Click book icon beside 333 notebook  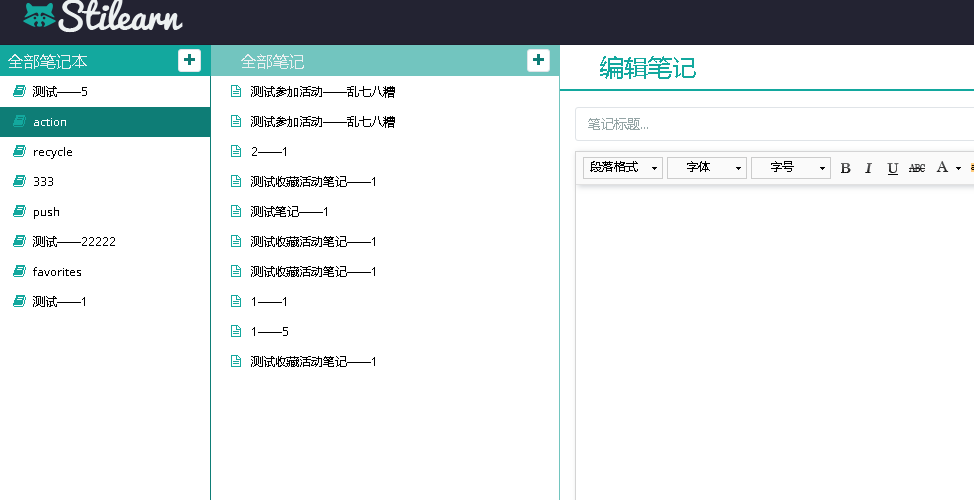tap(19, 181)
